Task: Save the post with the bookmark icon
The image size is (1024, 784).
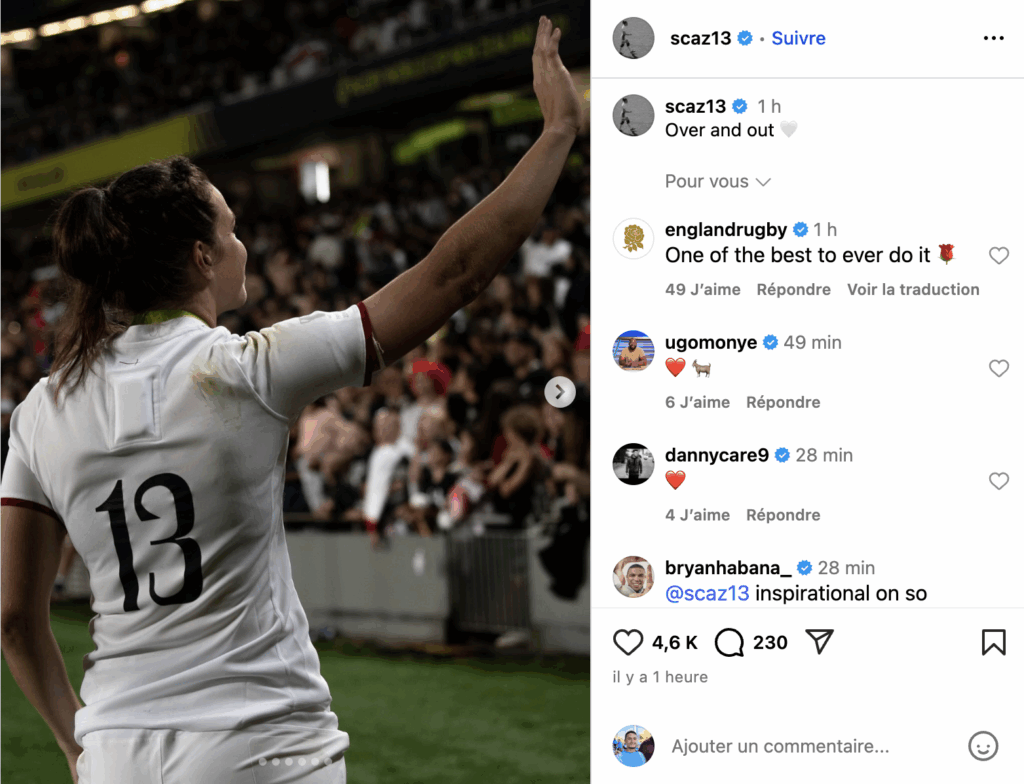Action: coord(993,642)
